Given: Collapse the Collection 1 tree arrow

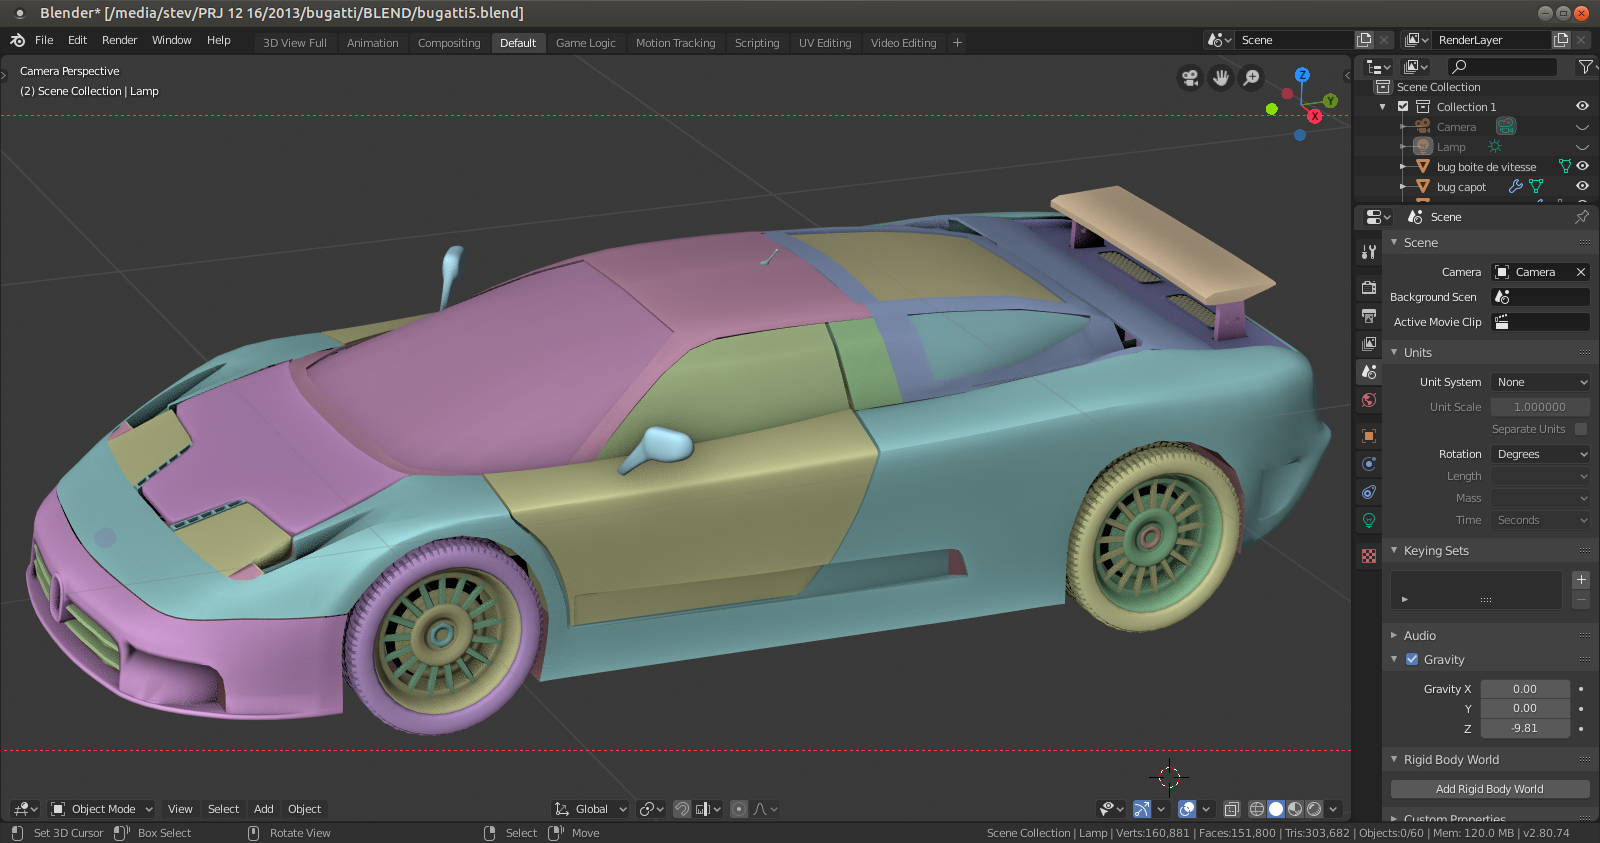Looking at the screenshot, I should click(1383, 106).
